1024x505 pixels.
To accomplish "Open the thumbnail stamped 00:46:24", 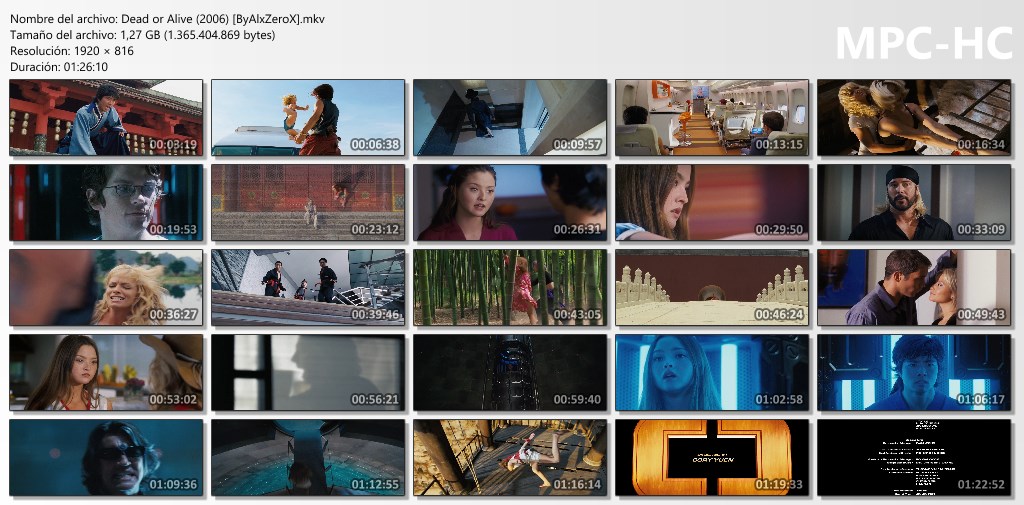I will (712, 287).
